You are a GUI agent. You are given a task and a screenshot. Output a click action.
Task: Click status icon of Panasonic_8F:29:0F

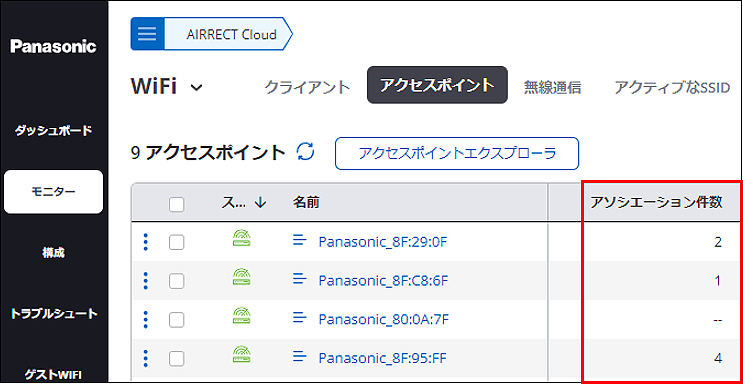tap(242, 238)
